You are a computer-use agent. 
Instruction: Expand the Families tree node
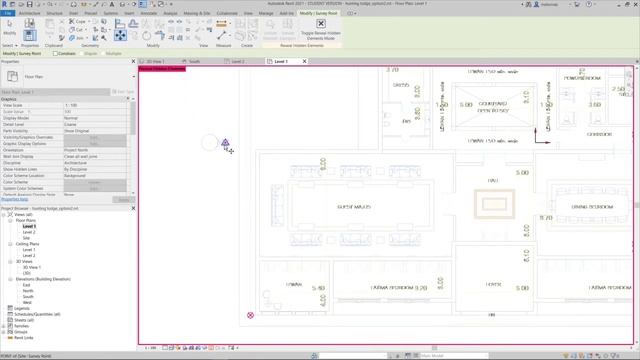tap(4, 326)
